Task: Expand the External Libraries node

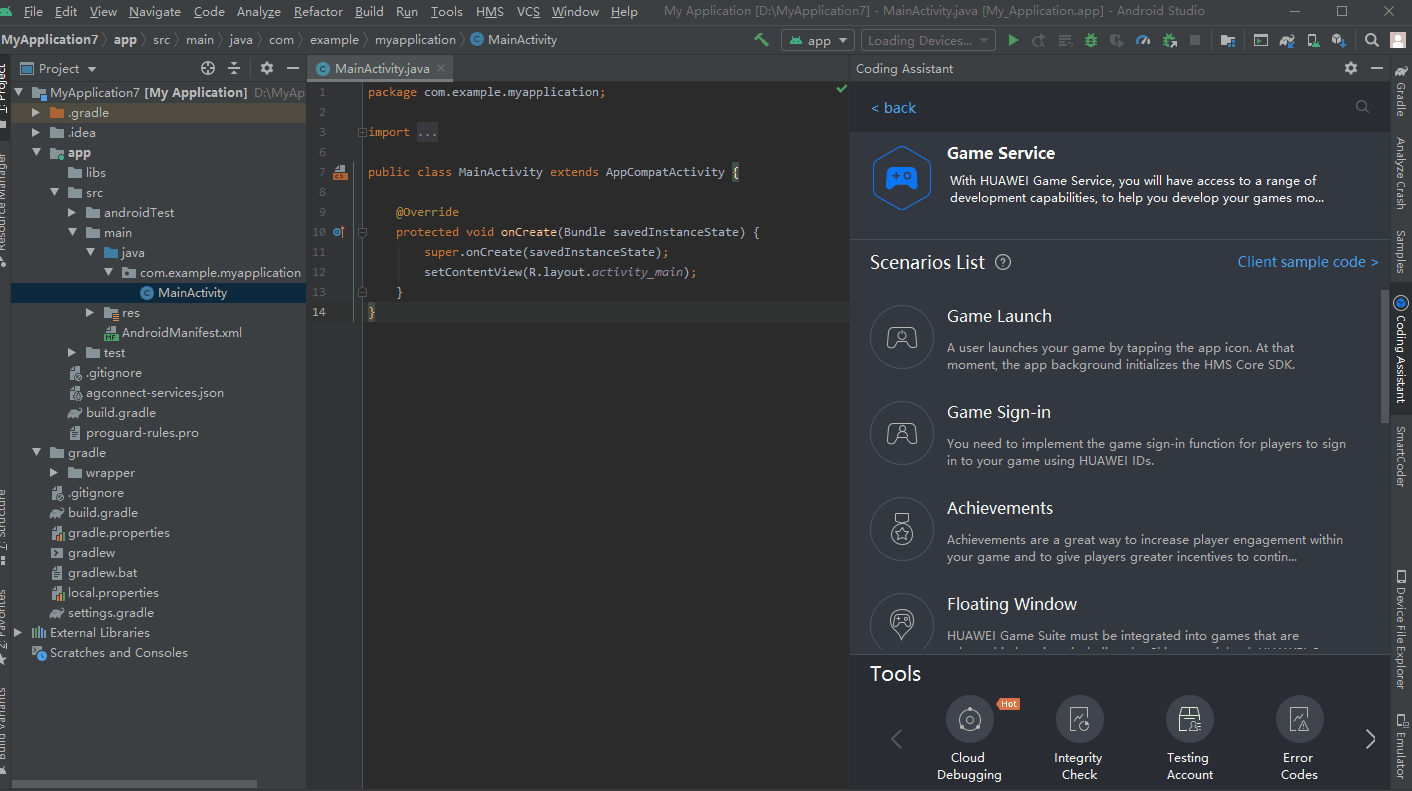Action: pos(19,632)
